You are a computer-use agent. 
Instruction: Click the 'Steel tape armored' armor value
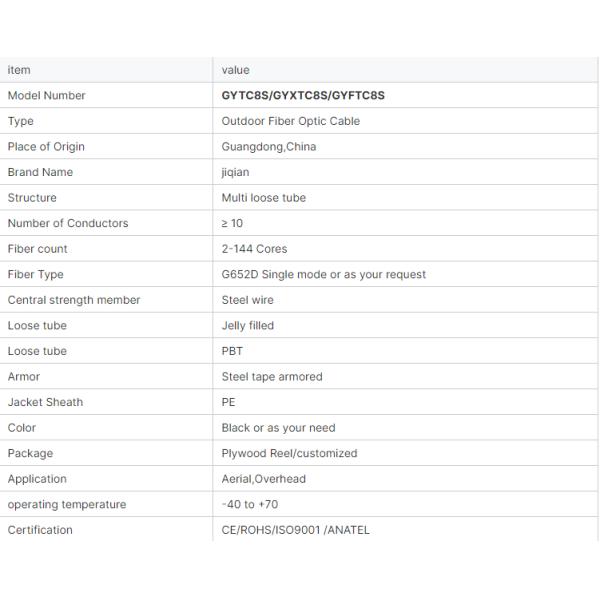click(272, 377)
